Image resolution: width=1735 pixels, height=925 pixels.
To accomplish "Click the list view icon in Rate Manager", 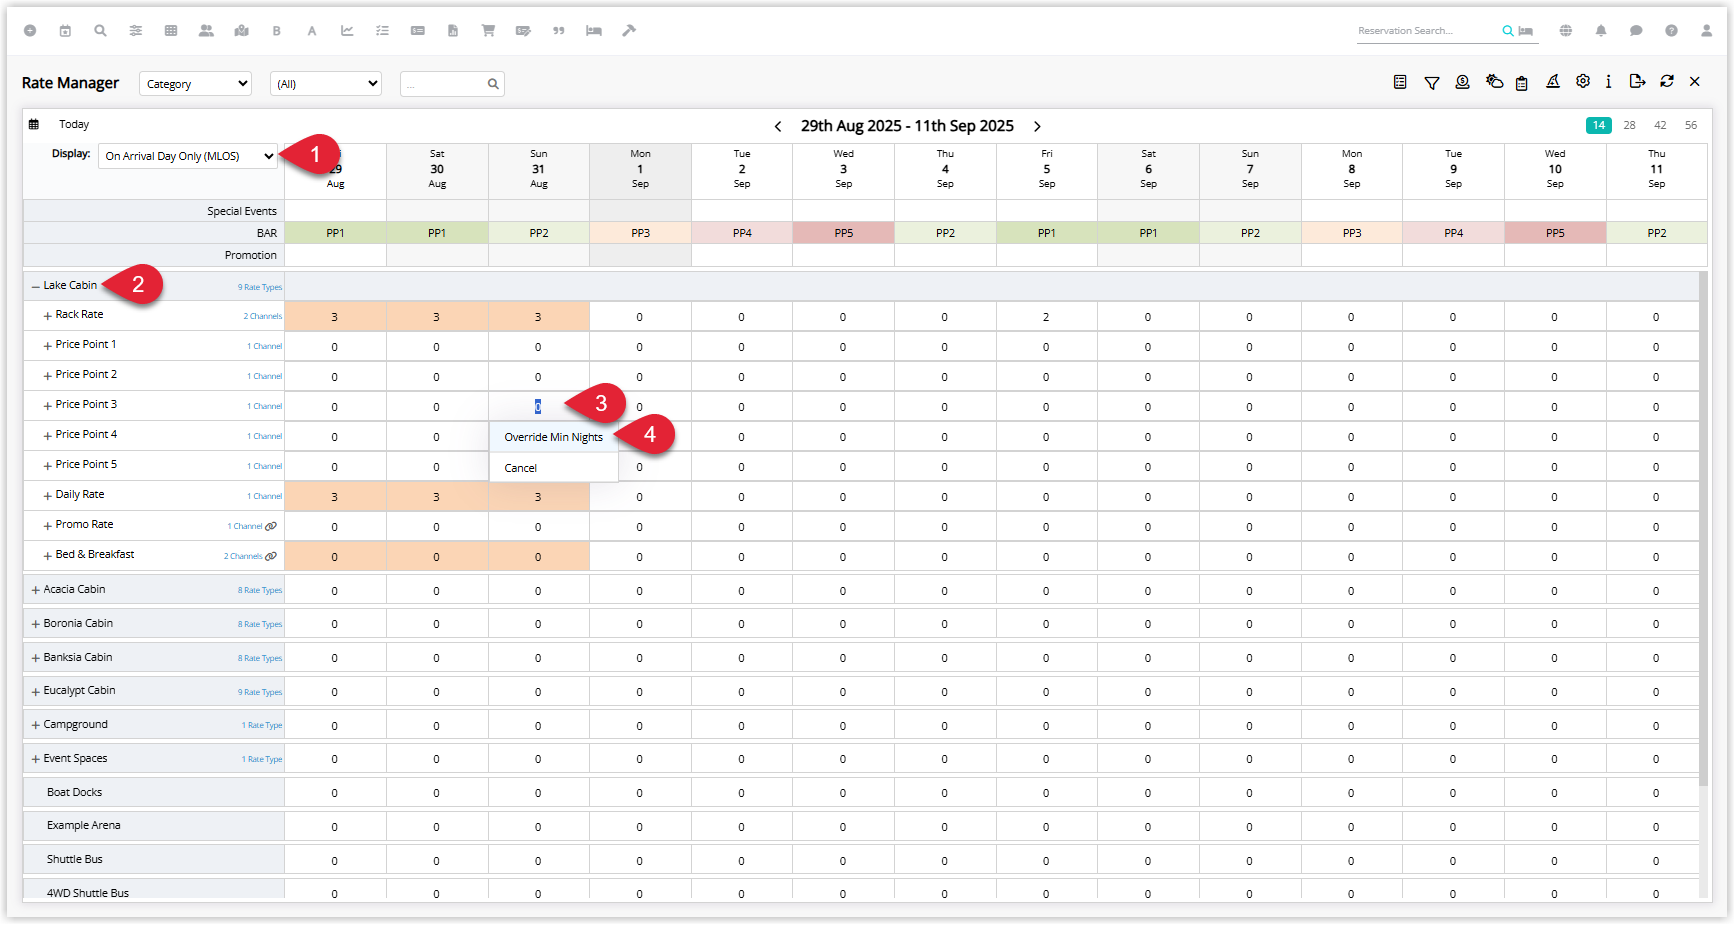I will (x=1400, y=82).
